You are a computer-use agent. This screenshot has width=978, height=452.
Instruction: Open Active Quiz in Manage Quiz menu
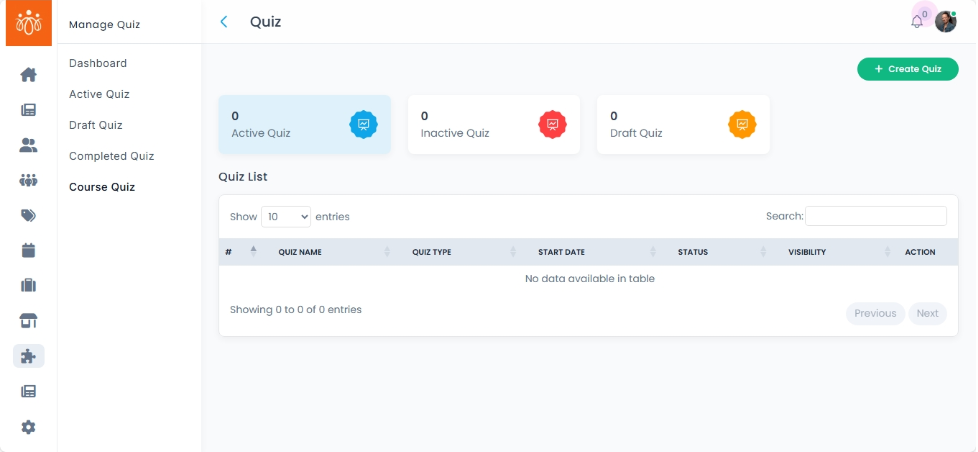click(x=99, y=94)
